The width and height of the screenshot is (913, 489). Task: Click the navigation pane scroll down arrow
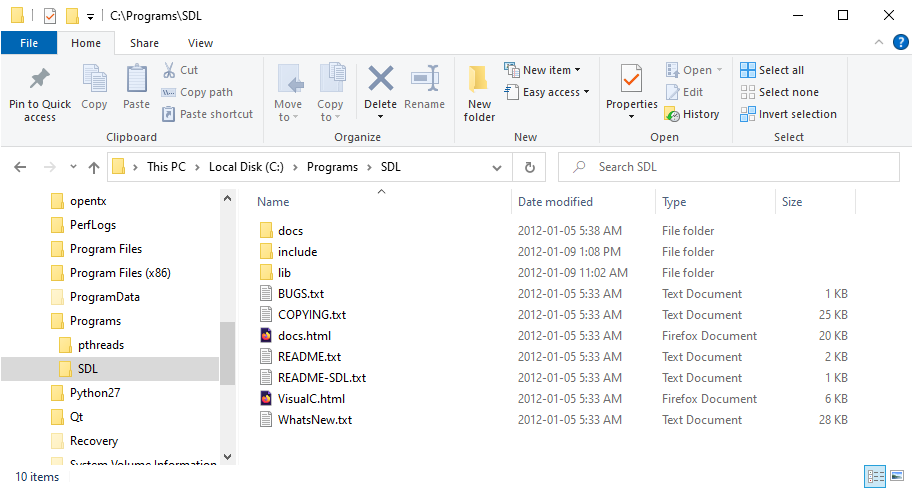228,457
